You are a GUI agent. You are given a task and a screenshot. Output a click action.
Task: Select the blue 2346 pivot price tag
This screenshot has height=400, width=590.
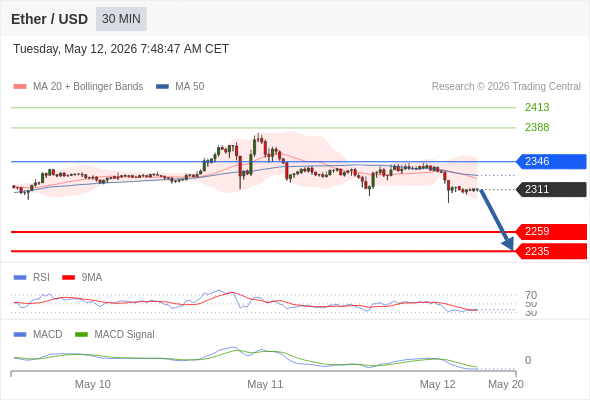[551, 161]
